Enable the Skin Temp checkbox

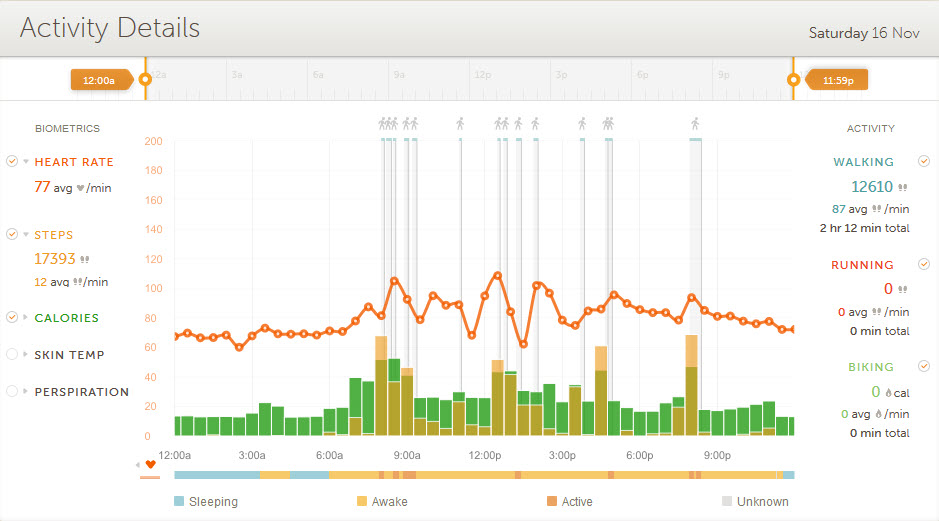coord(12,354)
